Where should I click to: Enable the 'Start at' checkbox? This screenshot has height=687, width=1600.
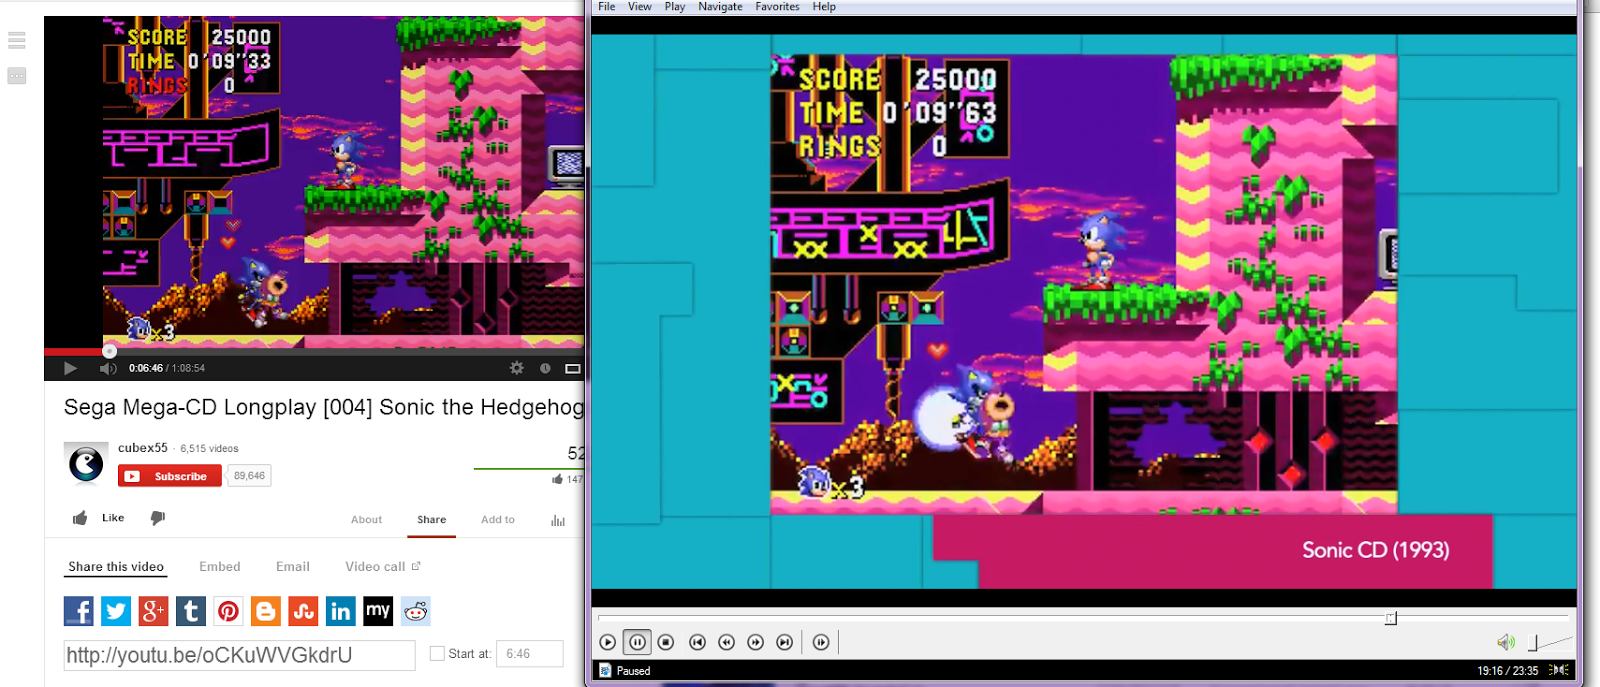click(x=437, y=654)
